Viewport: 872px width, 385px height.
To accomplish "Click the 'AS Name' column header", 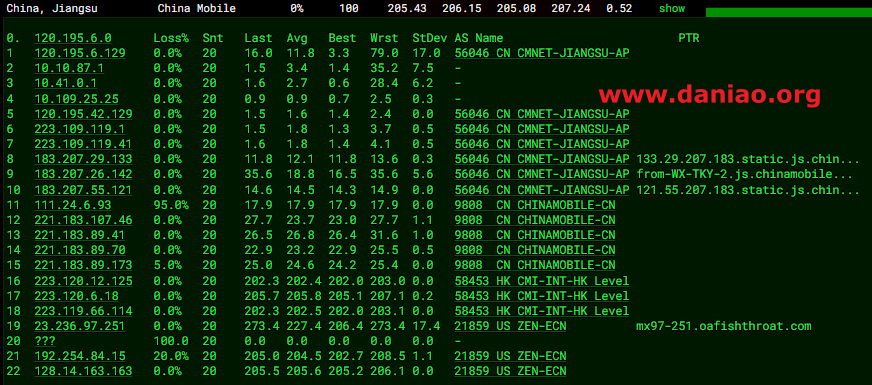I will click(x=479, y=38).
